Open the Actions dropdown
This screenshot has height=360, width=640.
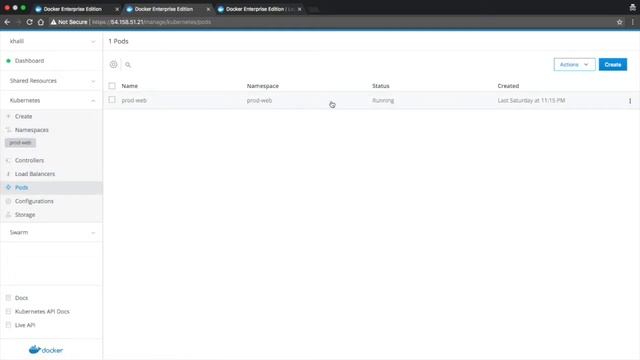coord(574,64)
